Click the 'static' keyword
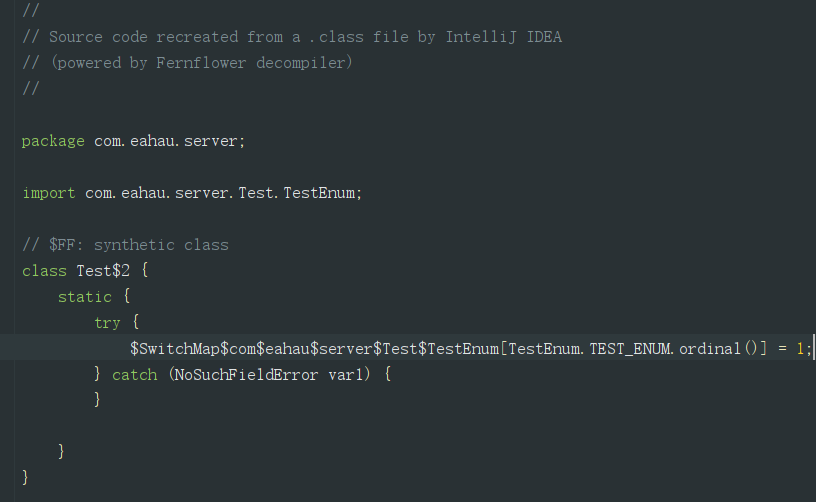The image size is (816, 502). 85,297
